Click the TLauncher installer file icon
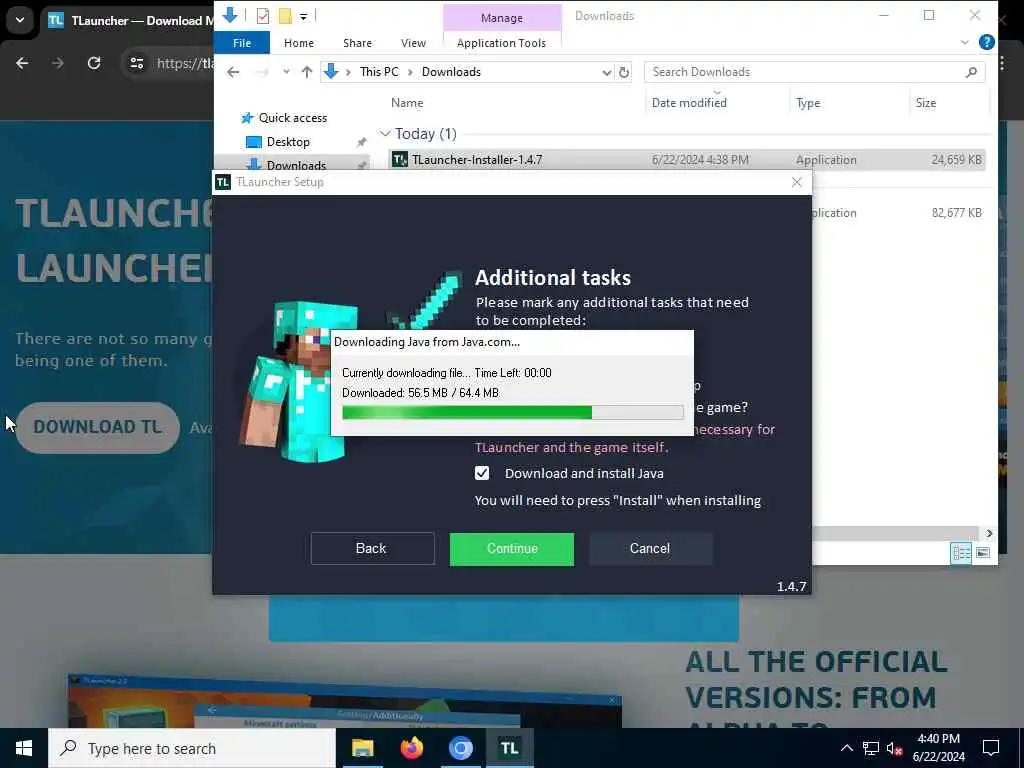This screenshot has width=1024, height=768. click(x=400, y=159)
